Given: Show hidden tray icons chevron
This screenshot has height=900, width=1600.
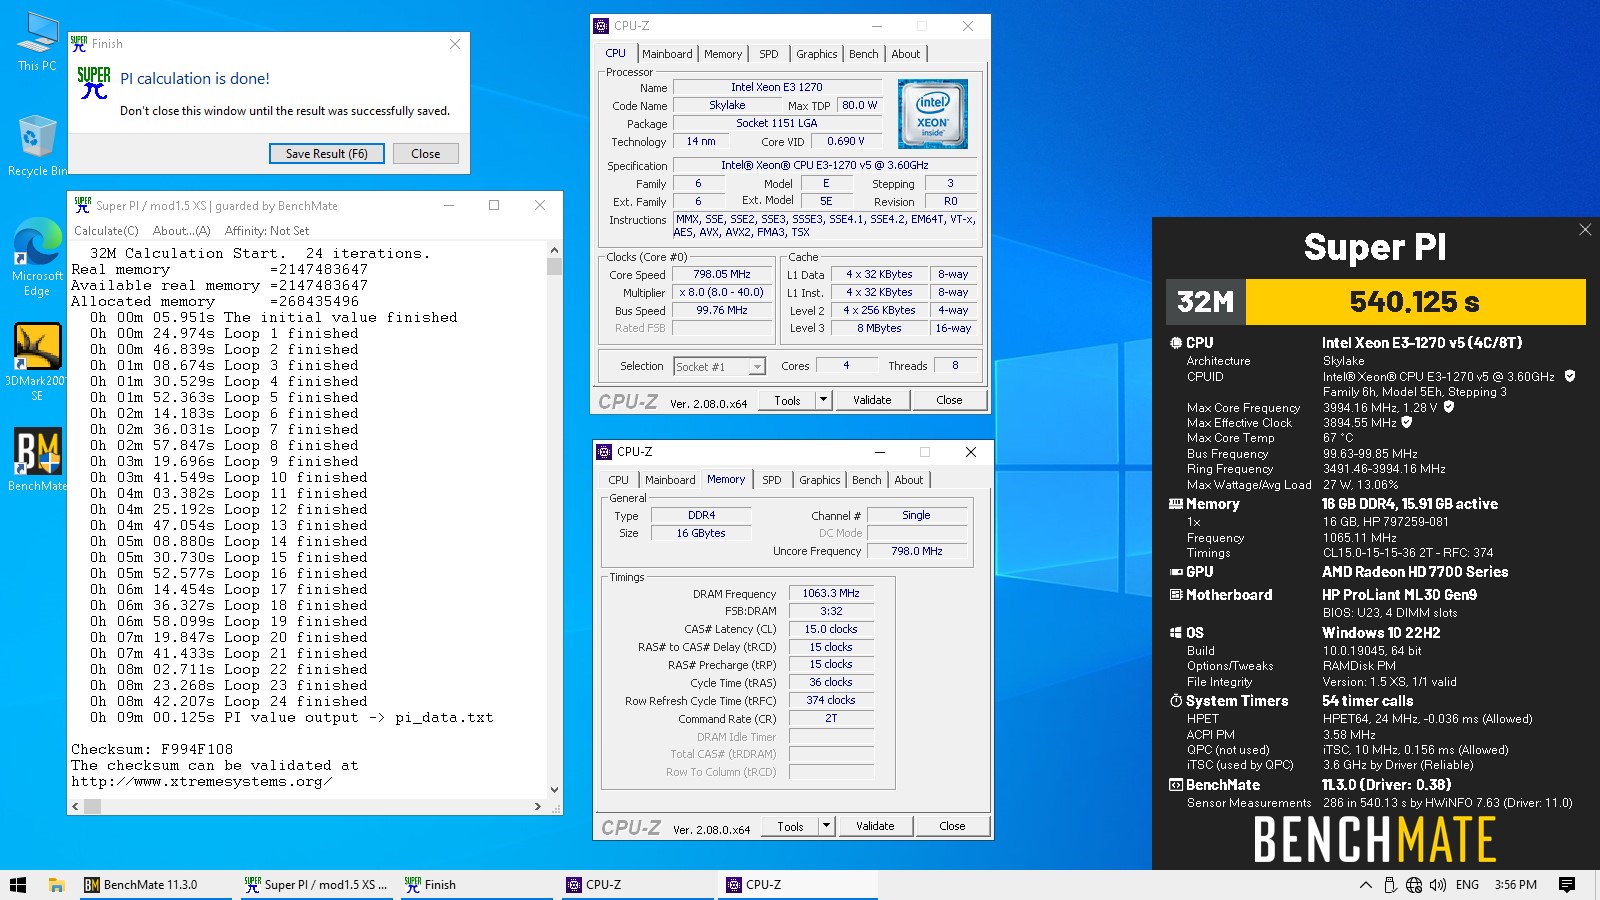Looking at the screenshot, I should pyautogui.click(x=1365, y=885).
